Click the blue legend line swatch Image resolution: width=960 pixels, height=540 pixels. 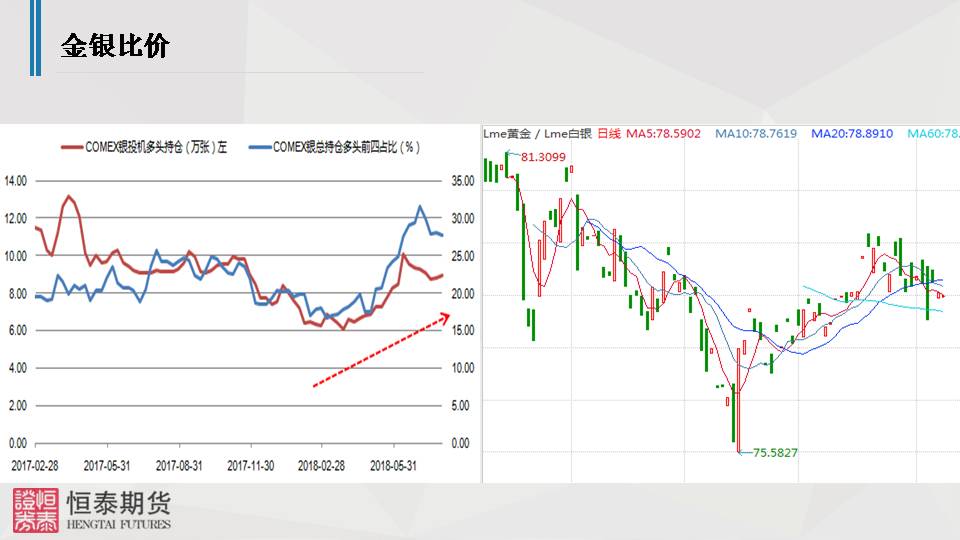pos(260,147)
